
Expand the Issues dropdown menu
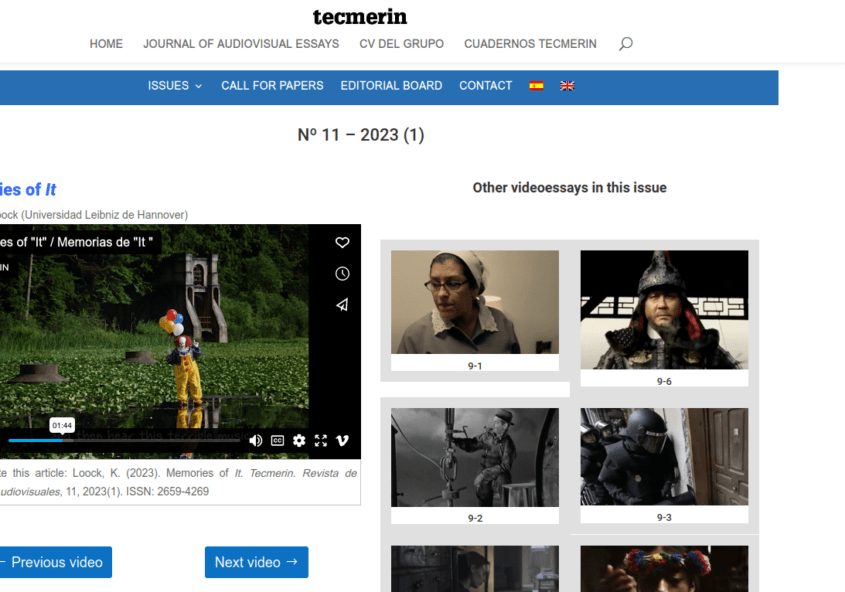tap(174, 86)
